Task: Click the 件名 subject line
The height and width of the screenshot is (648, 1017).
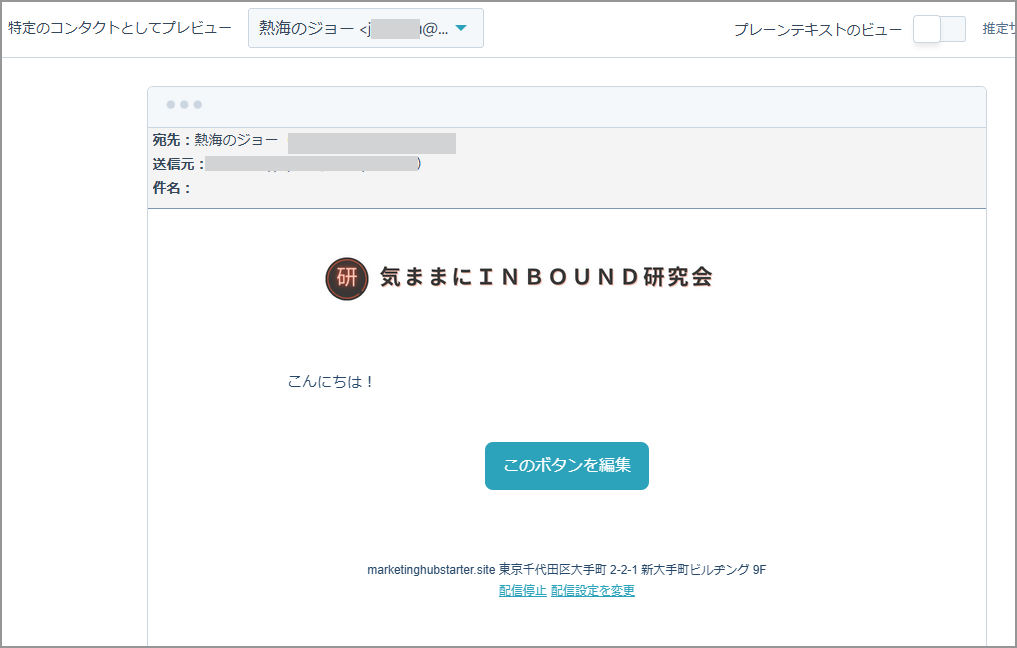Action: pyautogui.click(x=171, y=188)
